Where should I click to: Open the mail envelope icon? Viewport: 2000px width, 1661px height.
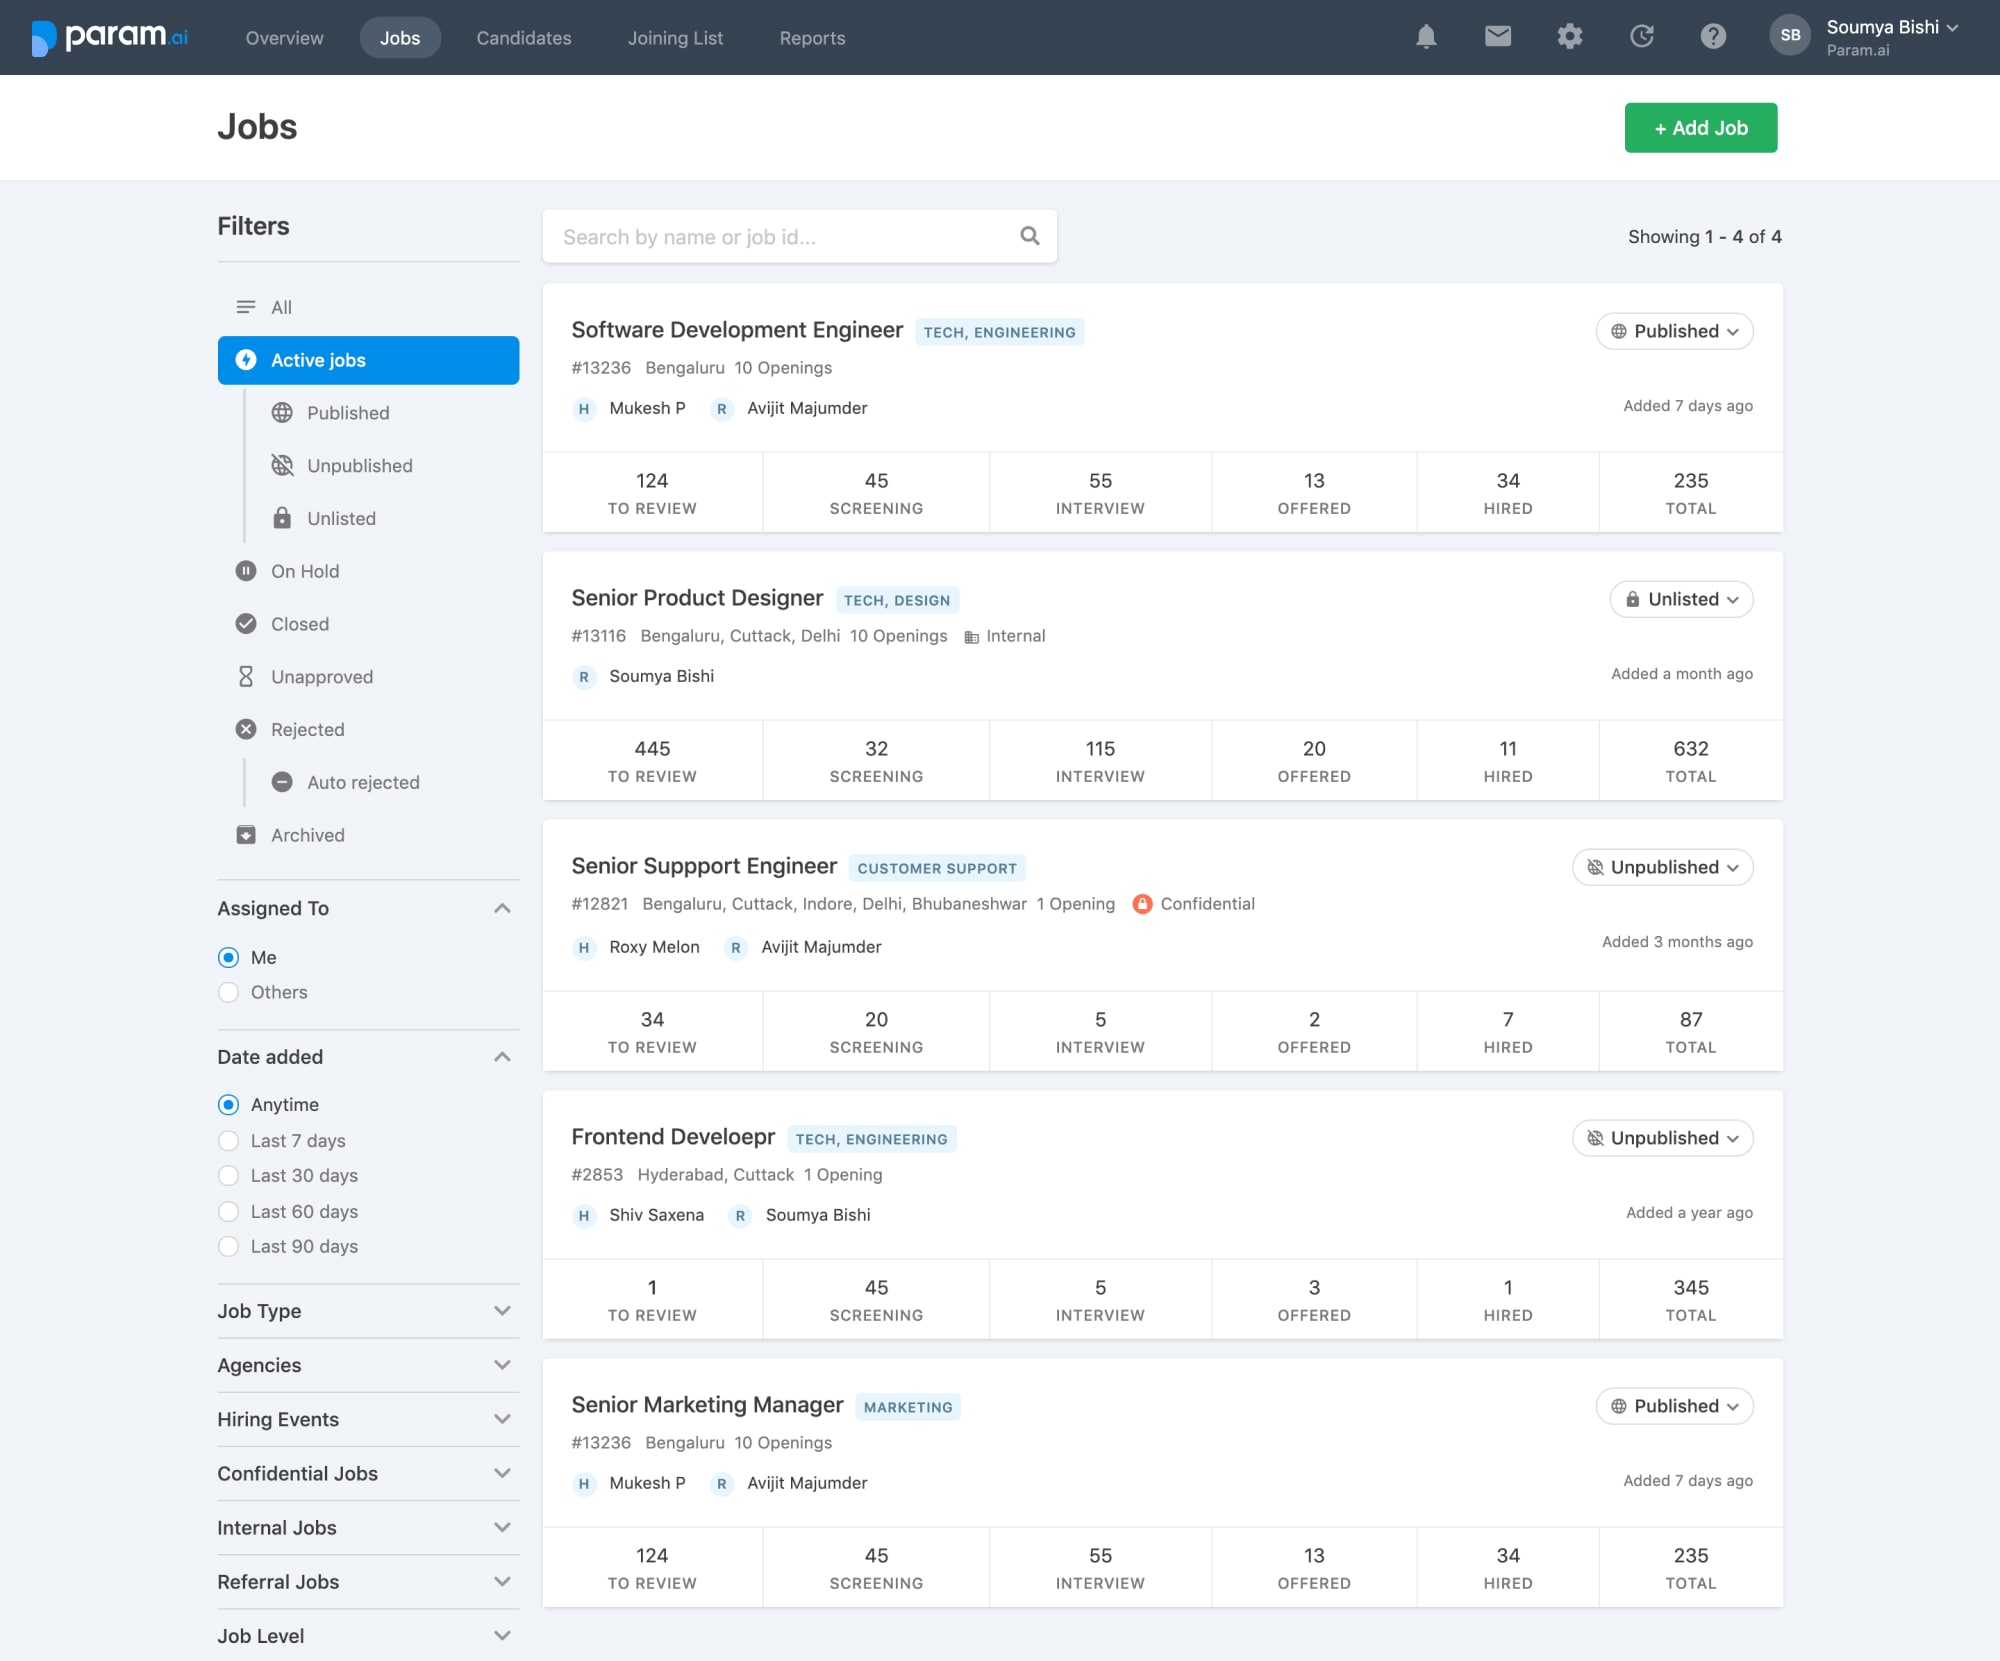coord(1498,37)
